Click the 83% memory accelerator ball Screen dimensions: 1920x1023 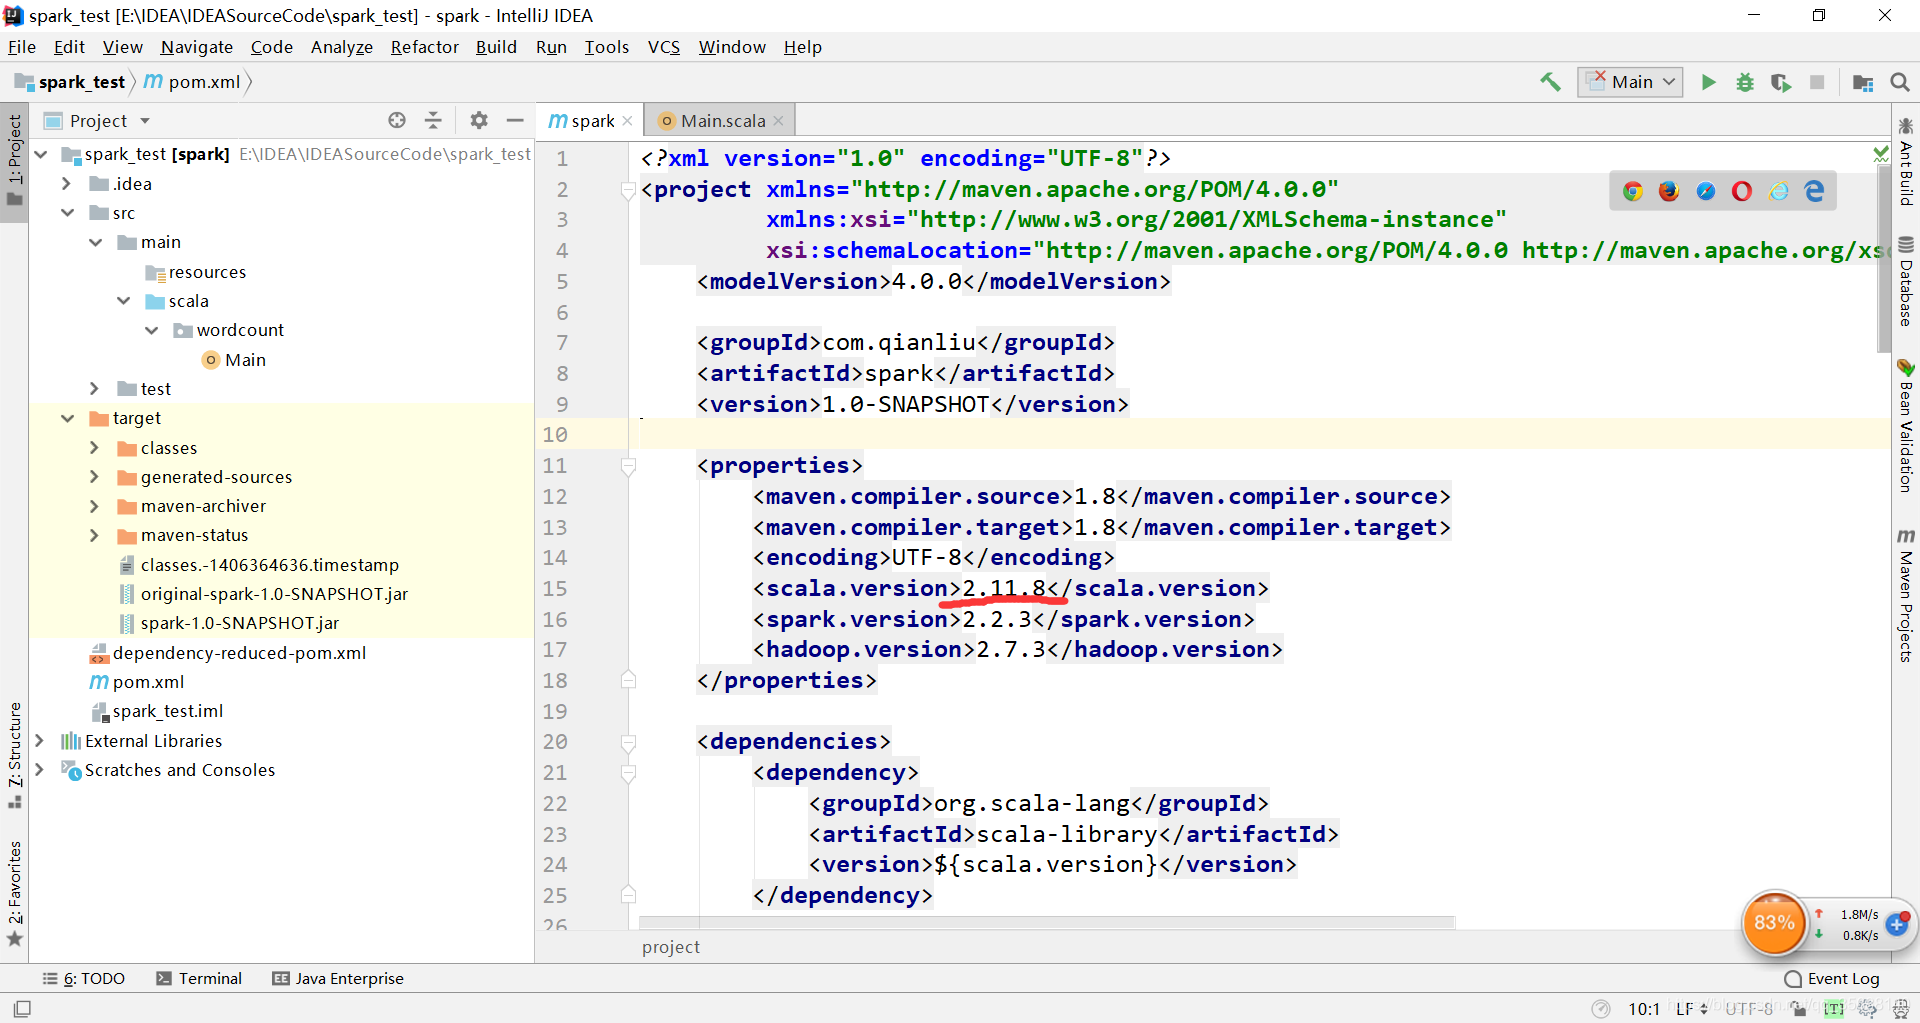click(1774, 922)
